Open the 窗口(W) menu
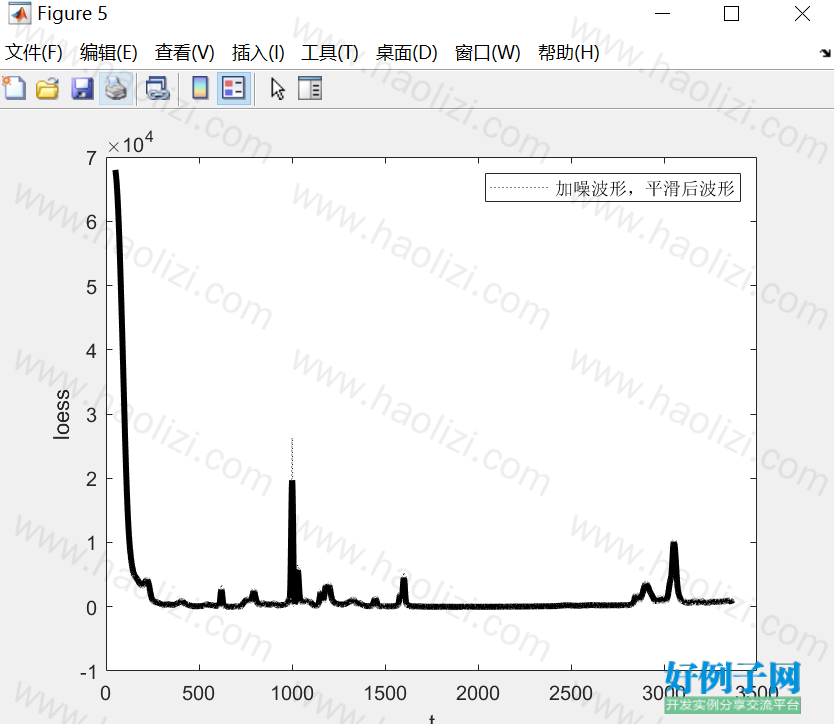The height and width of the screenshot is (724, 834). [488, 53]
